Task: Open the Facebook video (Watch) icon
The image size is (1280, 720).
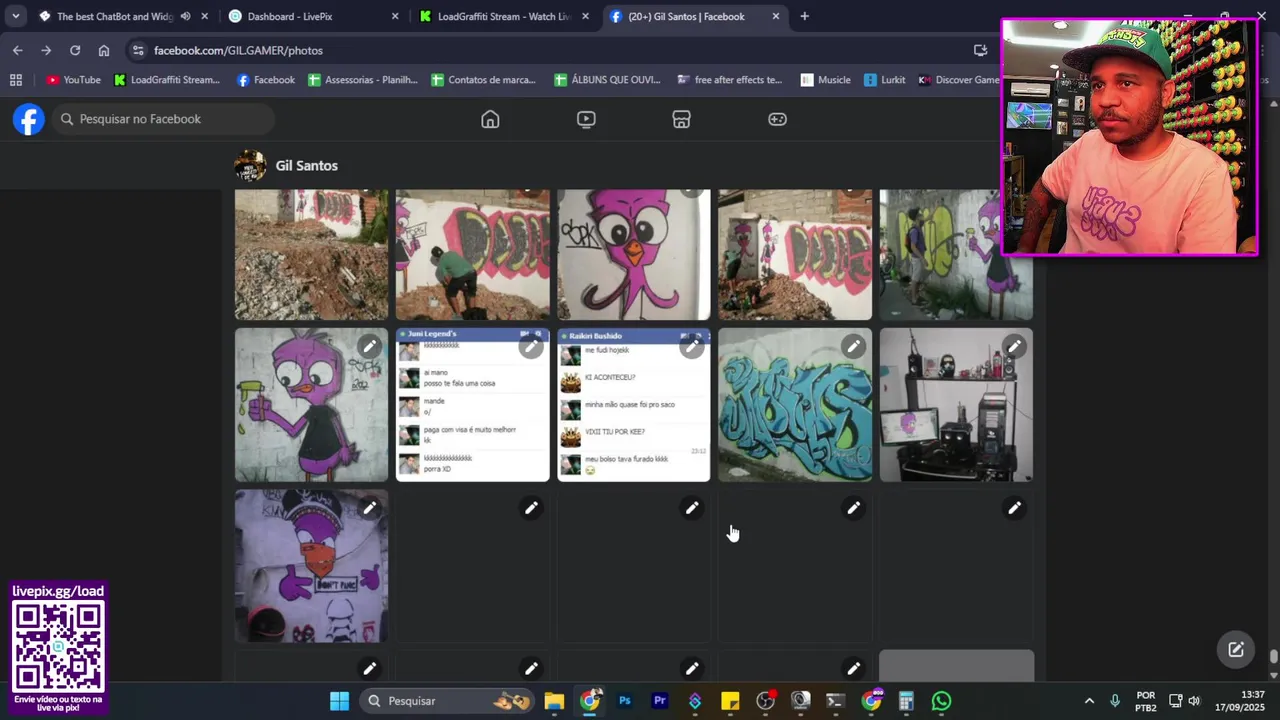Action: tap(586, 119)
